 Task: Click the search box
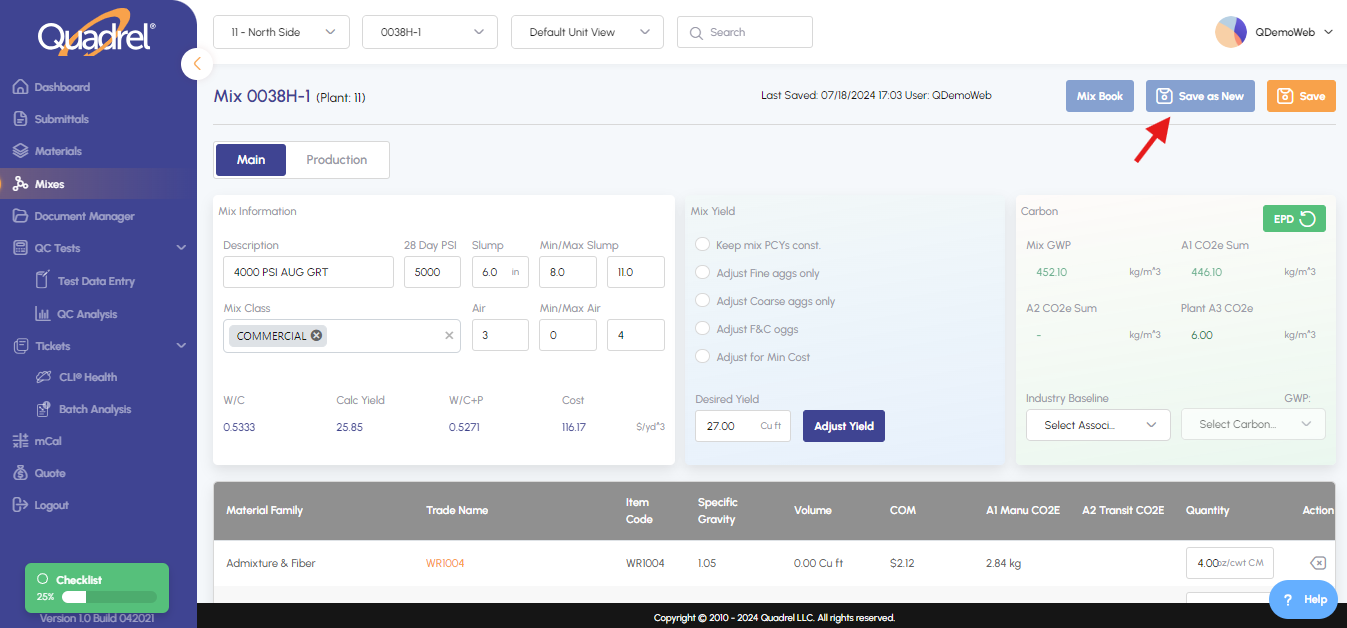(x=745, y=32)
